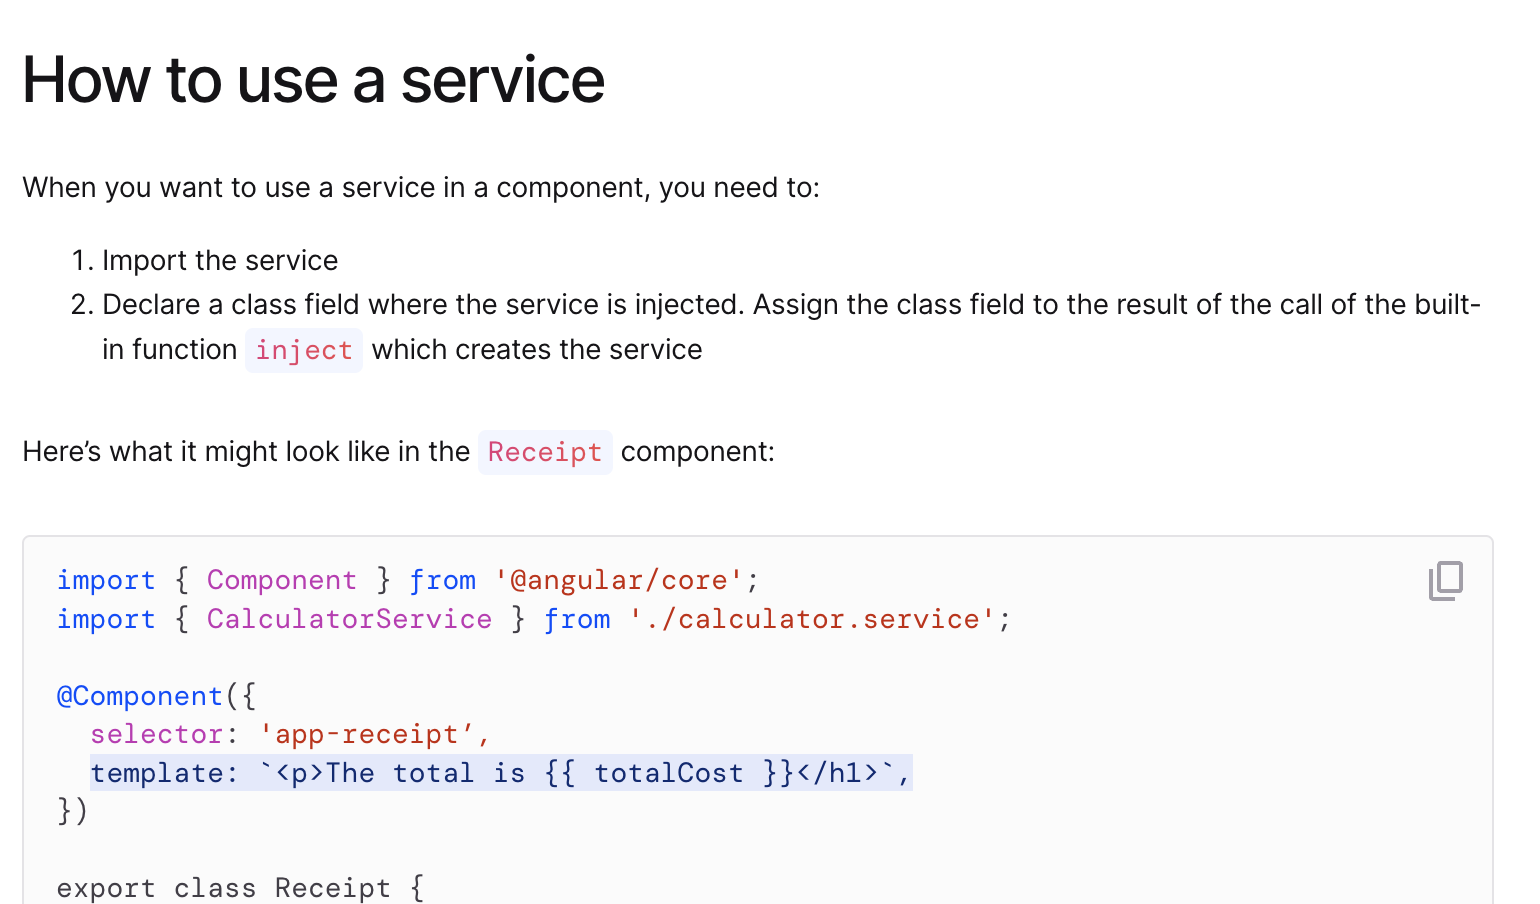Screen dimensions: 1540x904
Task: Click the selector property keyword
Action: [x=156, y=734]
